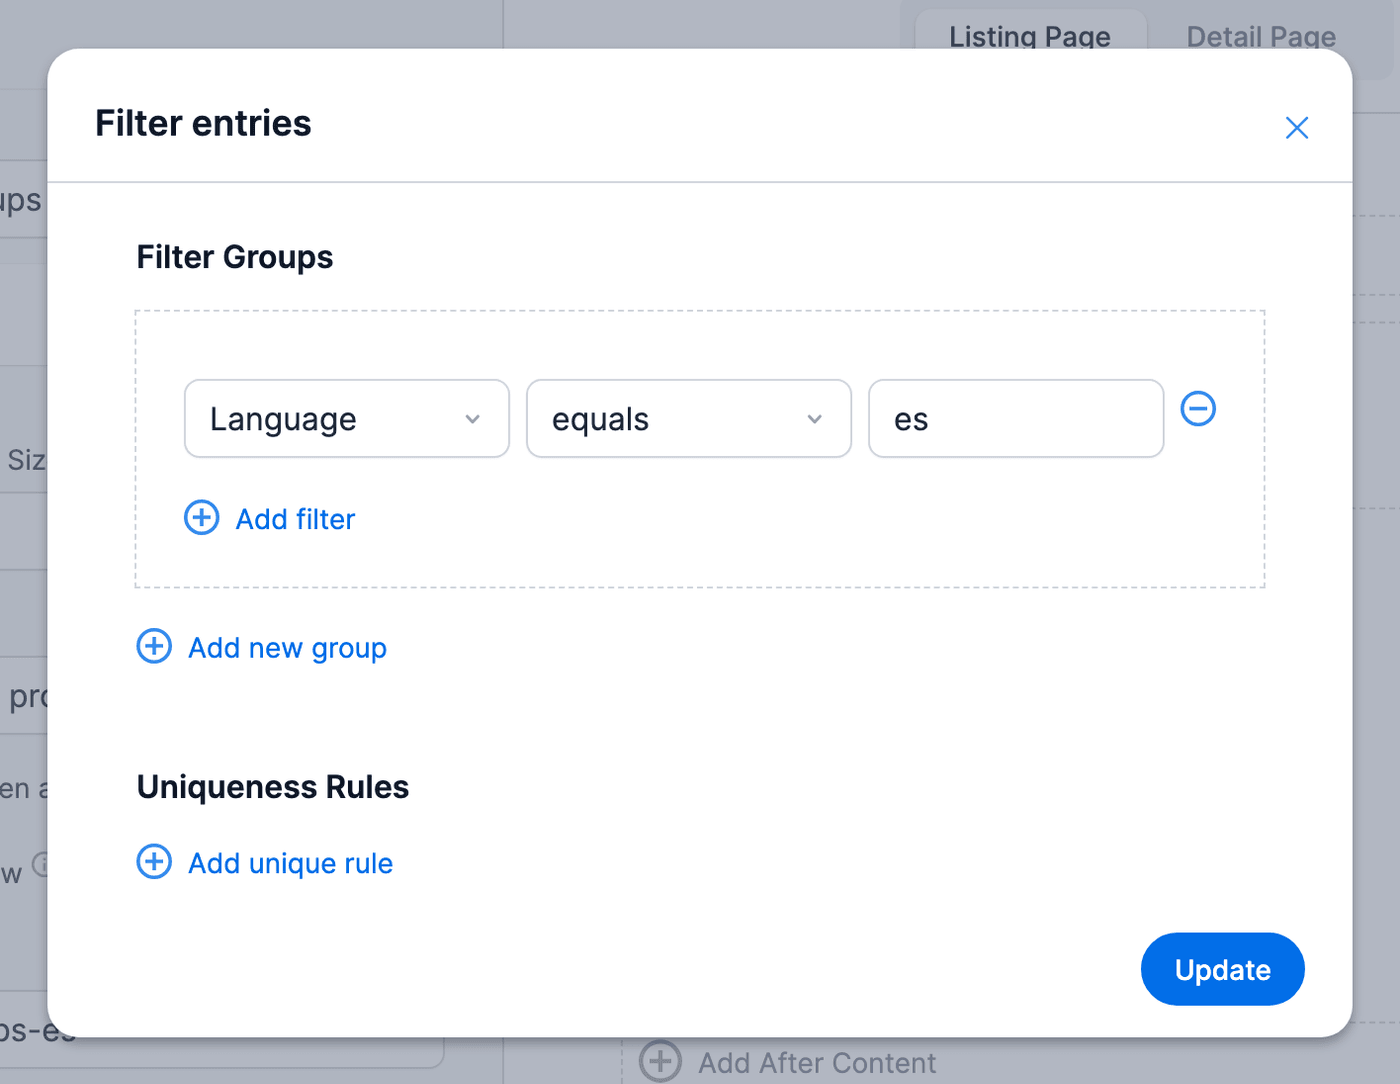Viewport: 1400px width, 1084px height.
Task: Switch to the Detail Page tab behind the dialog
Action: click(x=1261, y=37)
